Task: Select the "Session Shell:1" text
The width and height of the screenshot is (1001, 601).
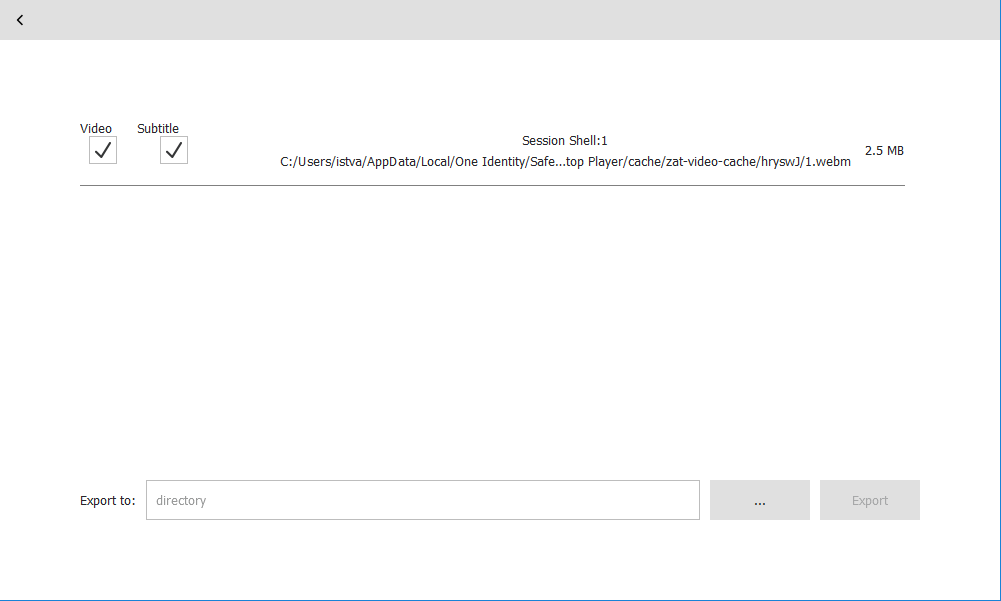Action: [565, 141]
